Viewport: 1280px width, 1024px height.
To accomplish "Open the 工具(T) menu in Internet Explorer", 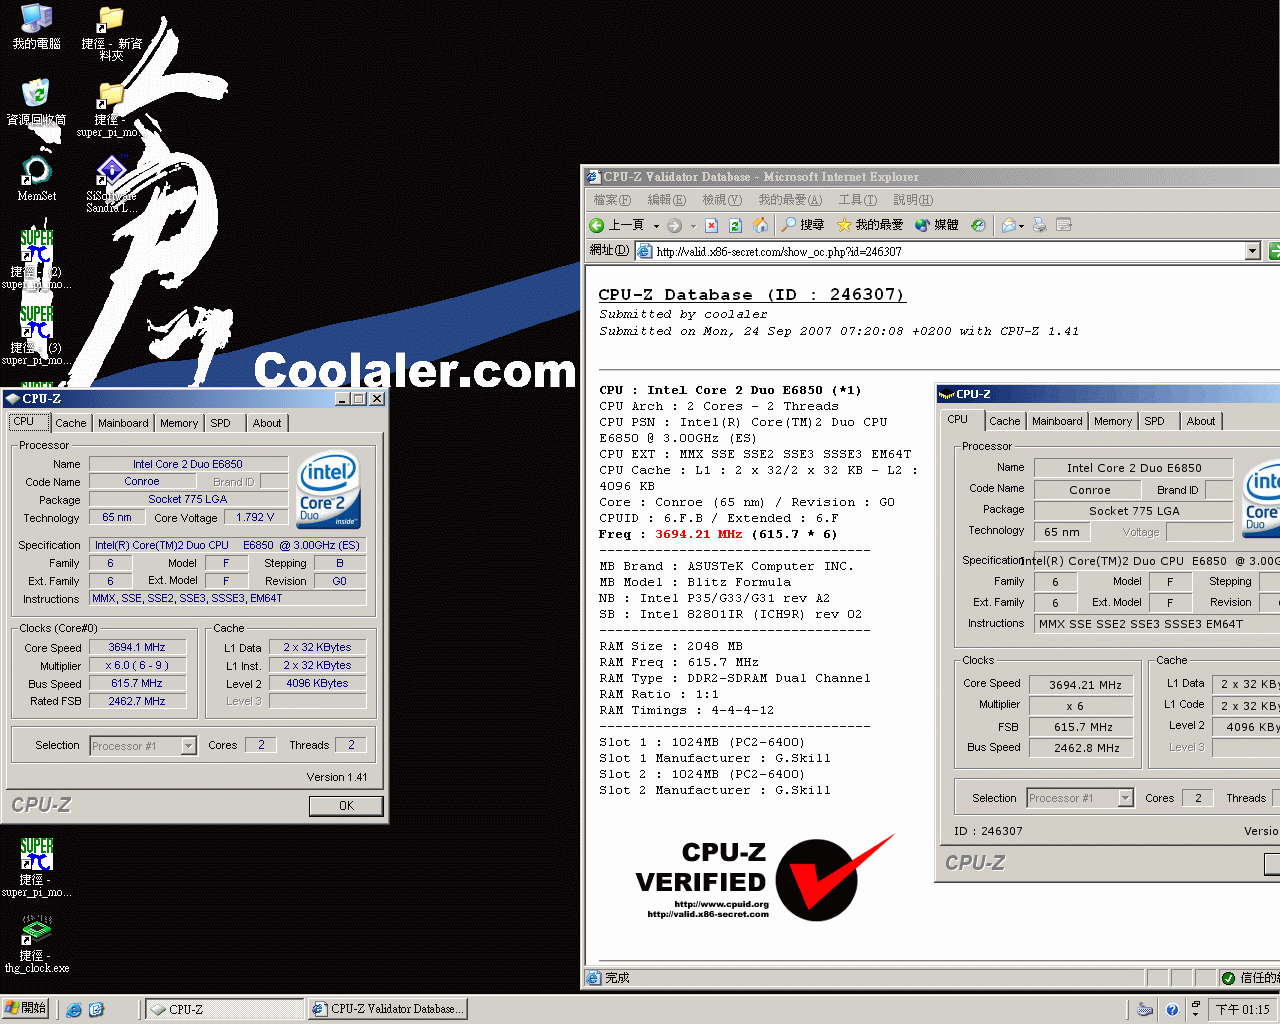I will click(858, 200).
